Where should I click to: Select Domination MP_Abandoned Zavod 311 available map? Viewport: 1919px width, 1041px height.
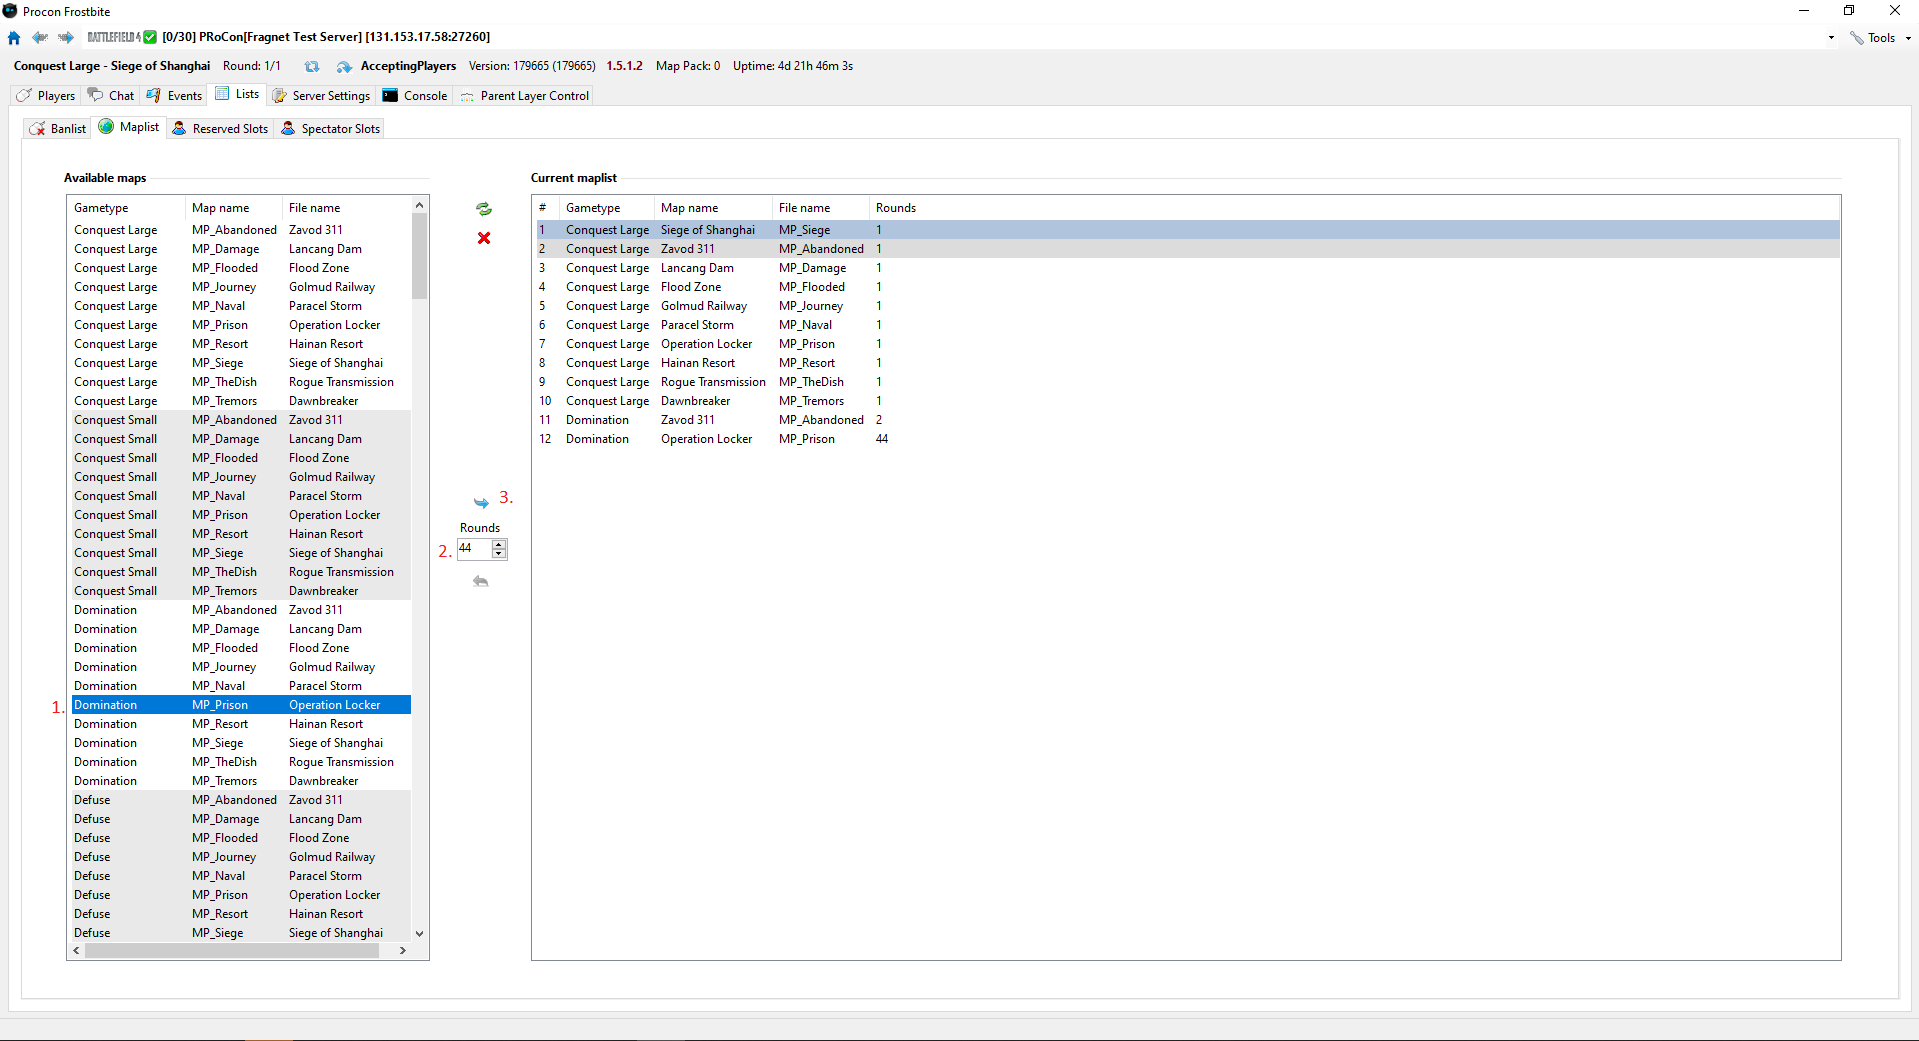point(240,610)
